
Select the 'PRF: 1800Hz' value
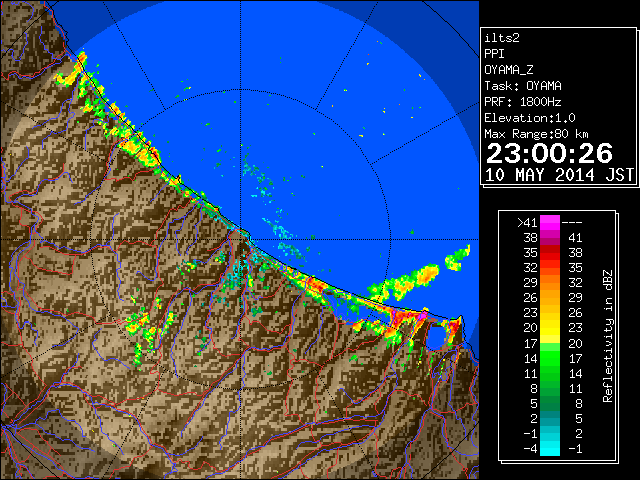(x=523, y=102)
